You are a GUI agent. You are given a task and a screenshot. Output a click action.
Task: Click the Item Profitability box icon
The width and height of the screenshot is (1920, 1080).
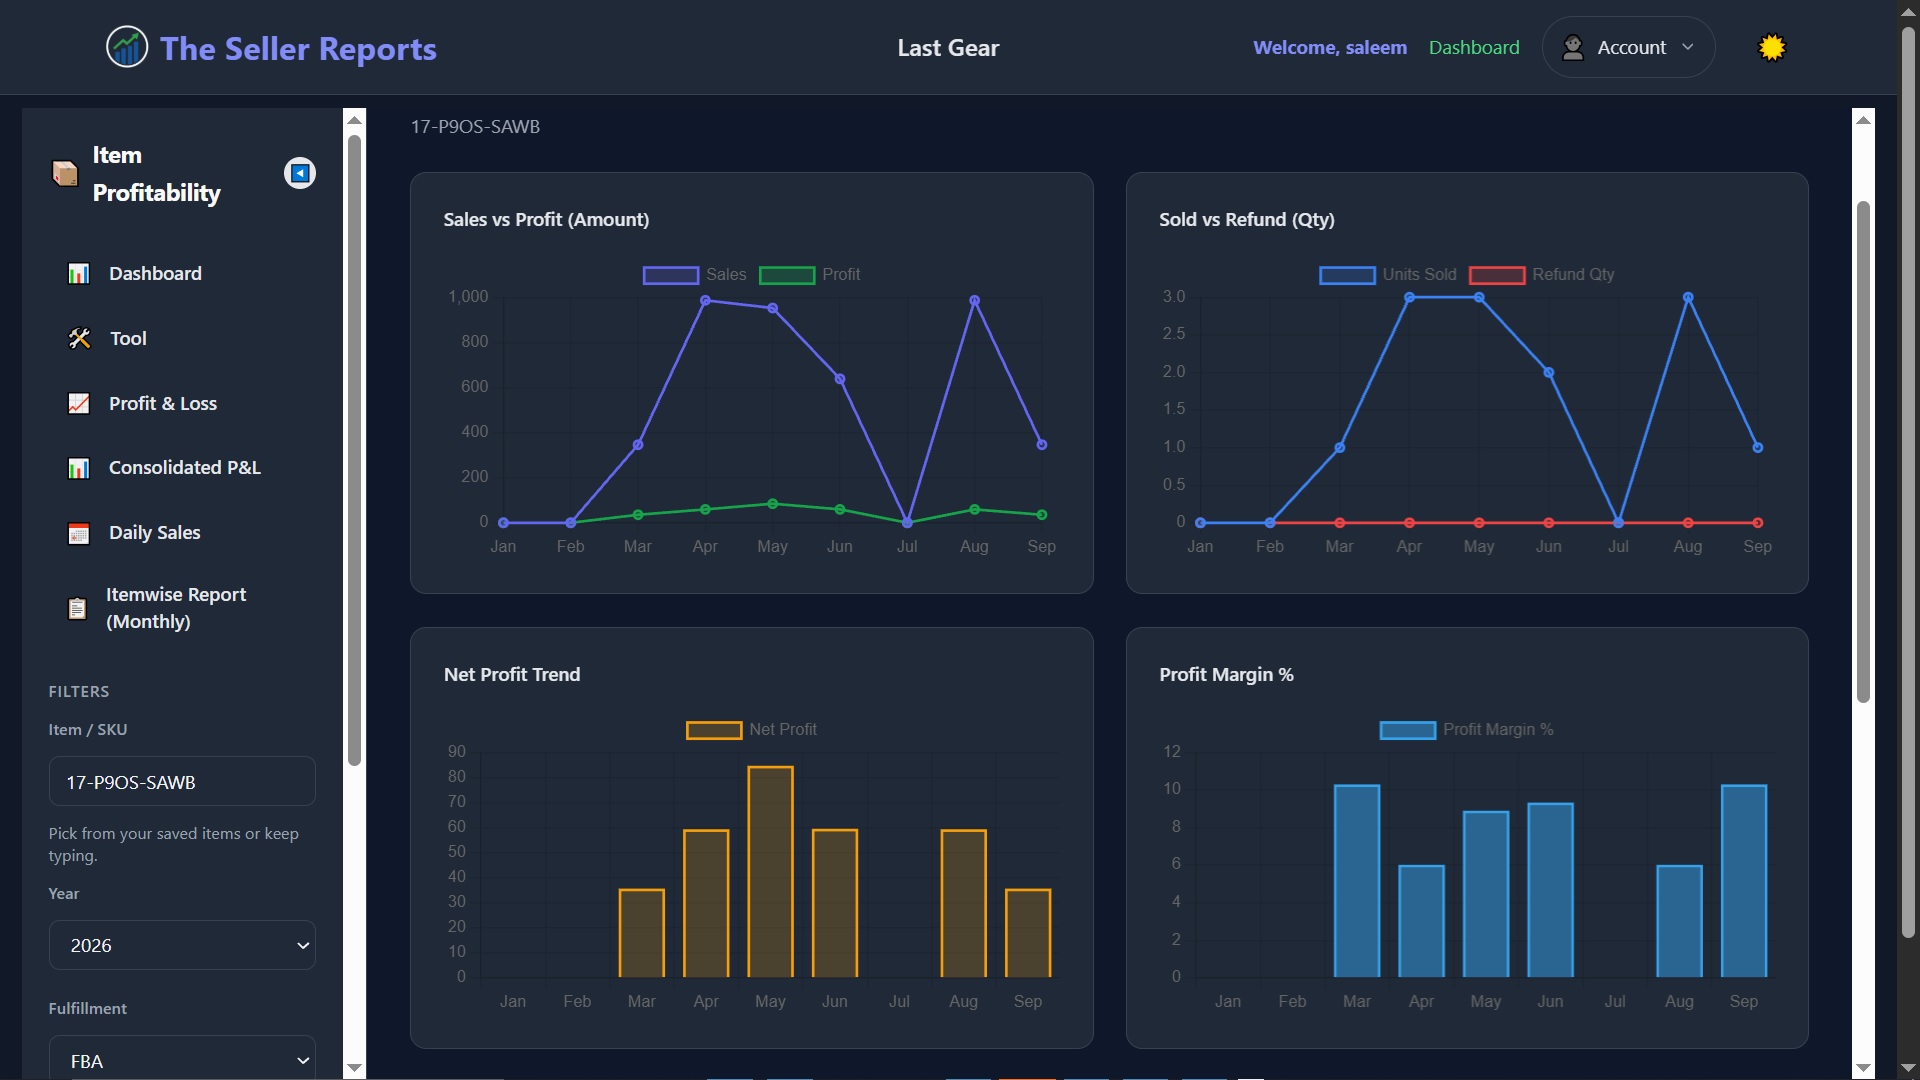coord(65,173)
